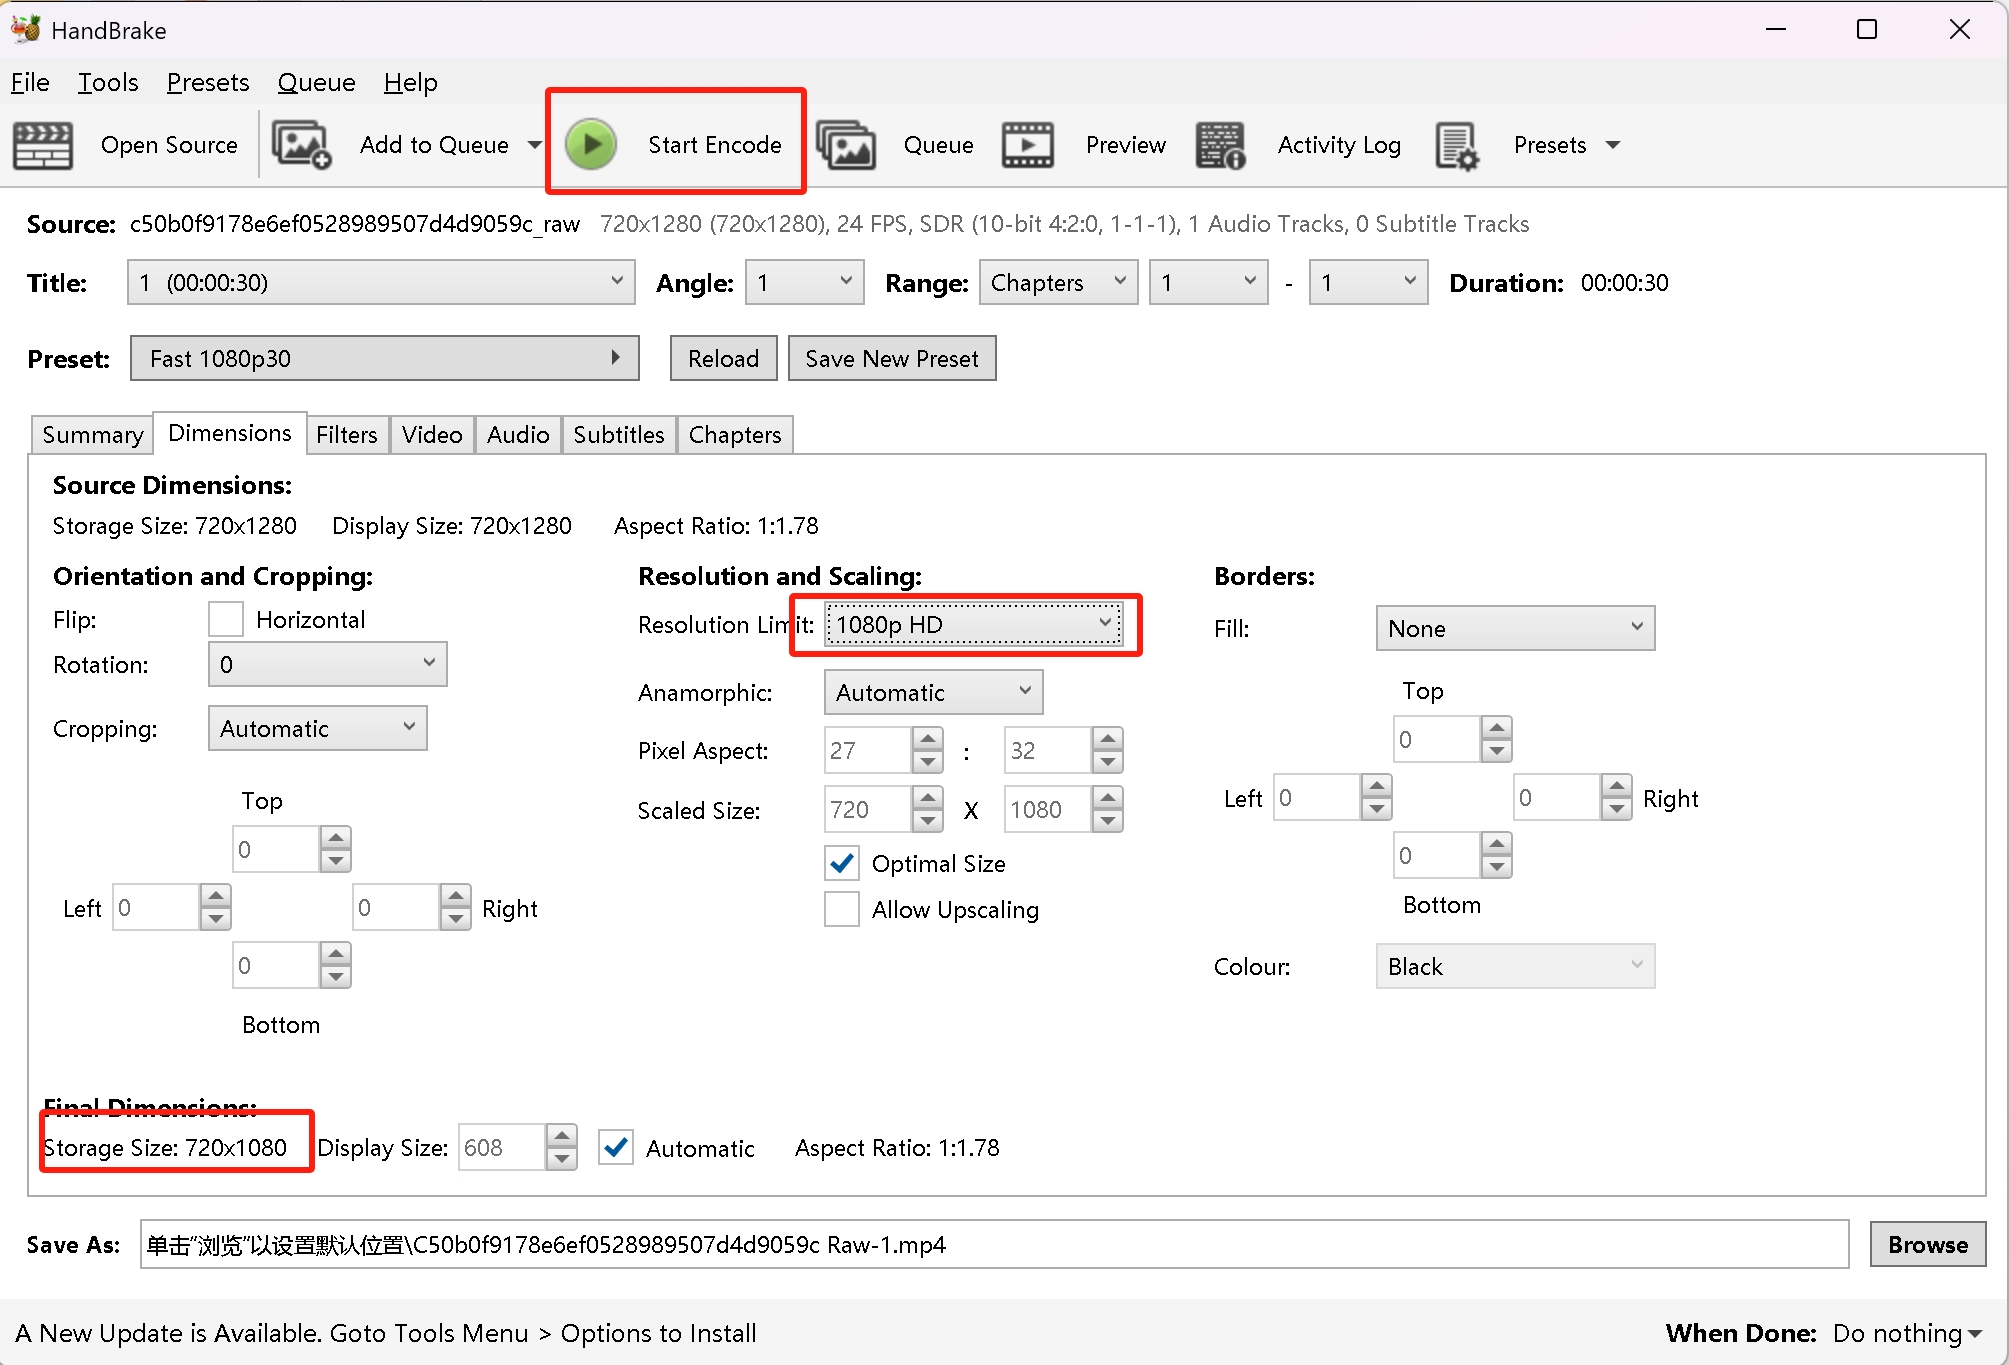Click the Save As file path field

point(994,1245)
